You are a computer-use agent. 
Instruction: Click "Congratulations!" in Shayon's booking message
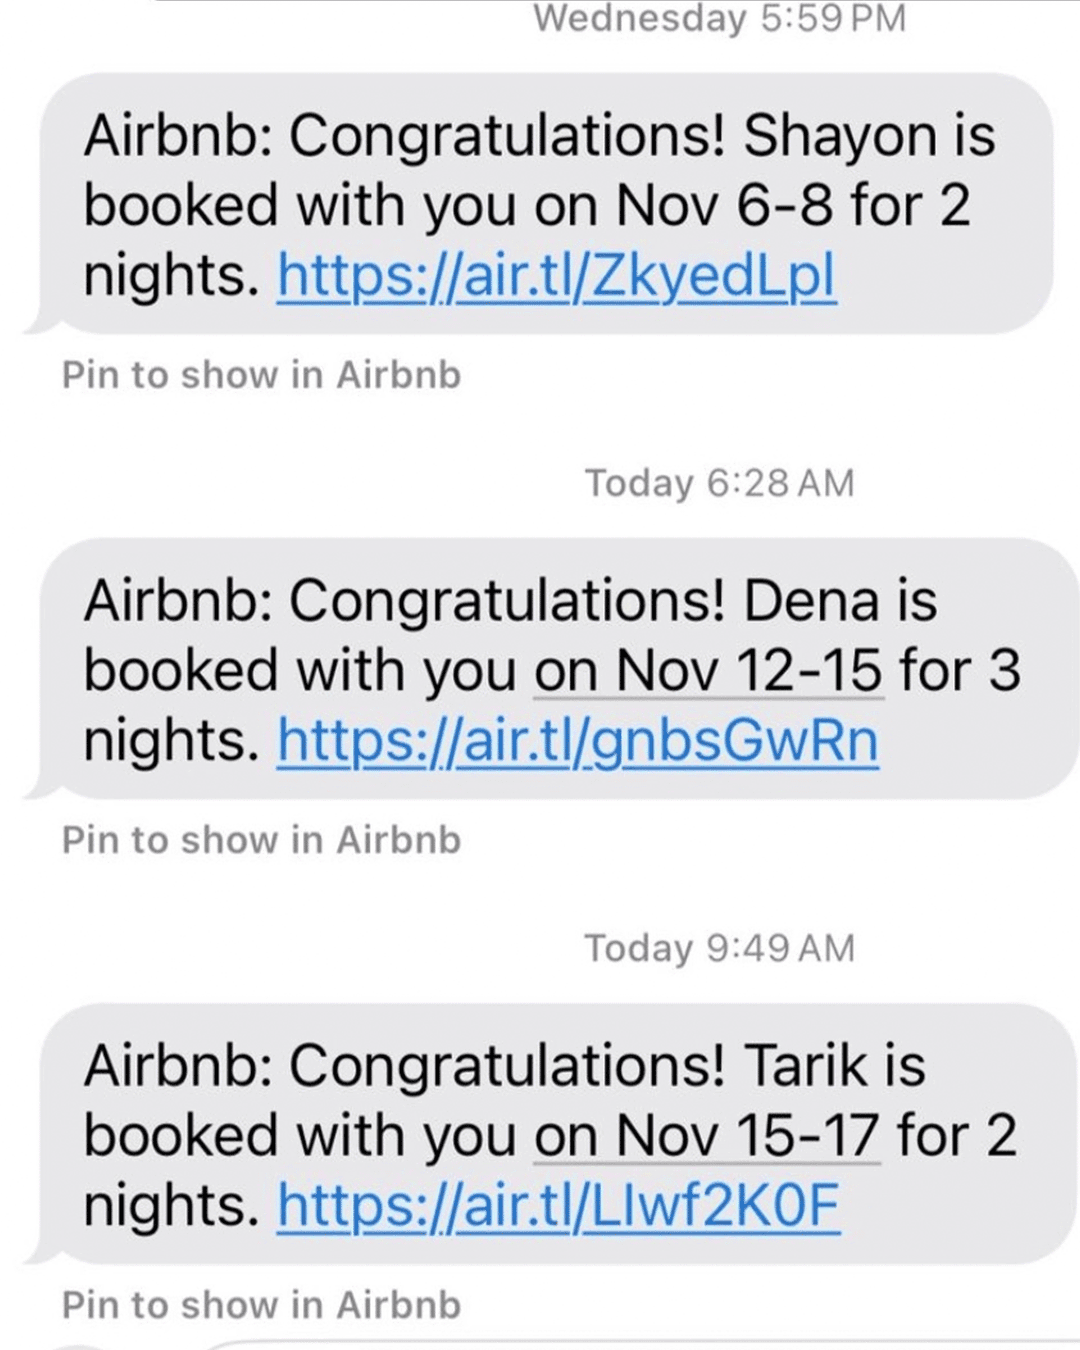point(507,136)
